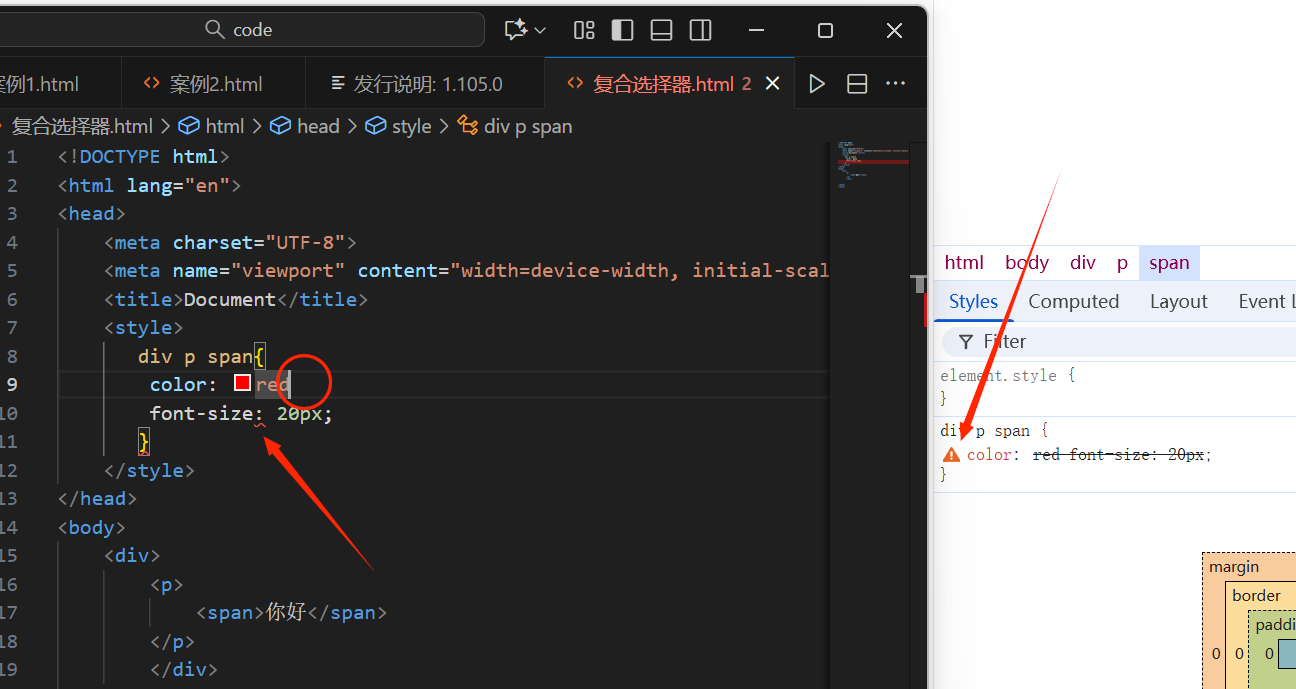
Task: Open the red color swatch in editor
Action: pos(242,383)
